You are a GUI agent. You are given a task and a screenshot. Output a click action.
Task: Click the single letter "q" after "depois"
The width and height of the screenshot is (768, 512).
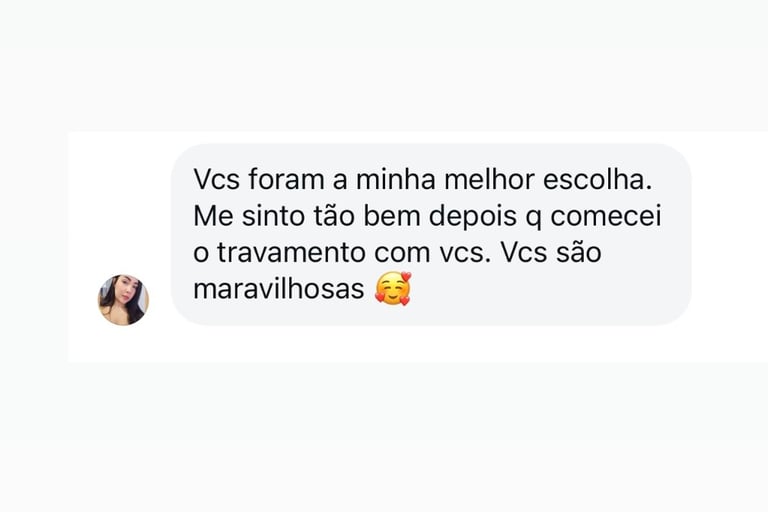(x=534, y=219)
